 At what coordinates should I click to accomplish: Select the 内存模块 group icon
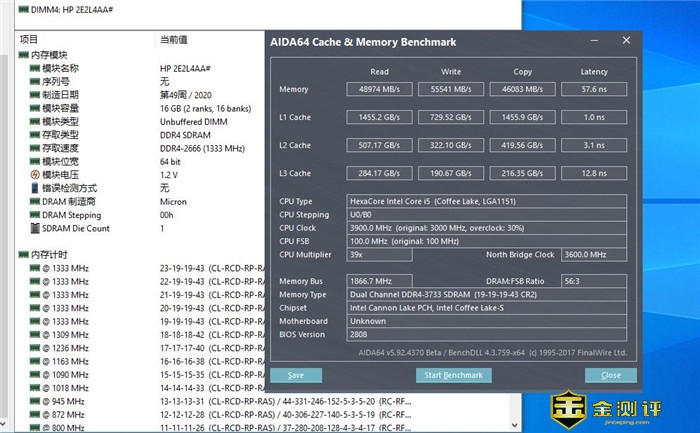(23, 55)
